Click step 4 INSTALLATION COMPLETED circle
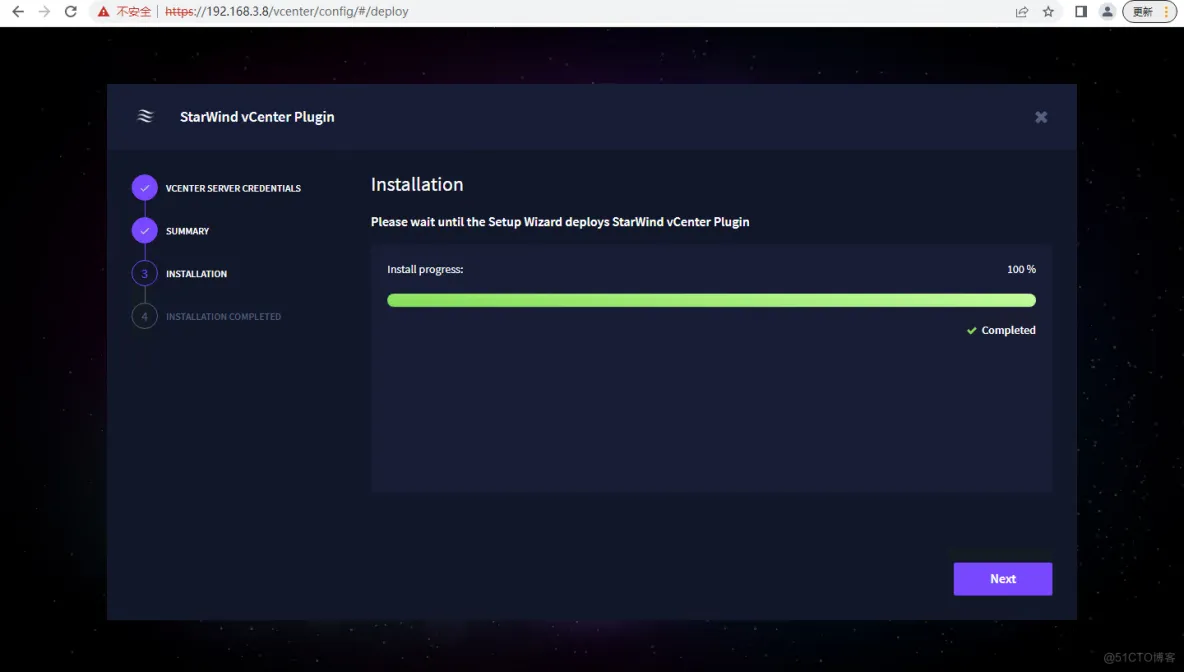This screenshot has height=672, width=1184. (x=144, y=316)
